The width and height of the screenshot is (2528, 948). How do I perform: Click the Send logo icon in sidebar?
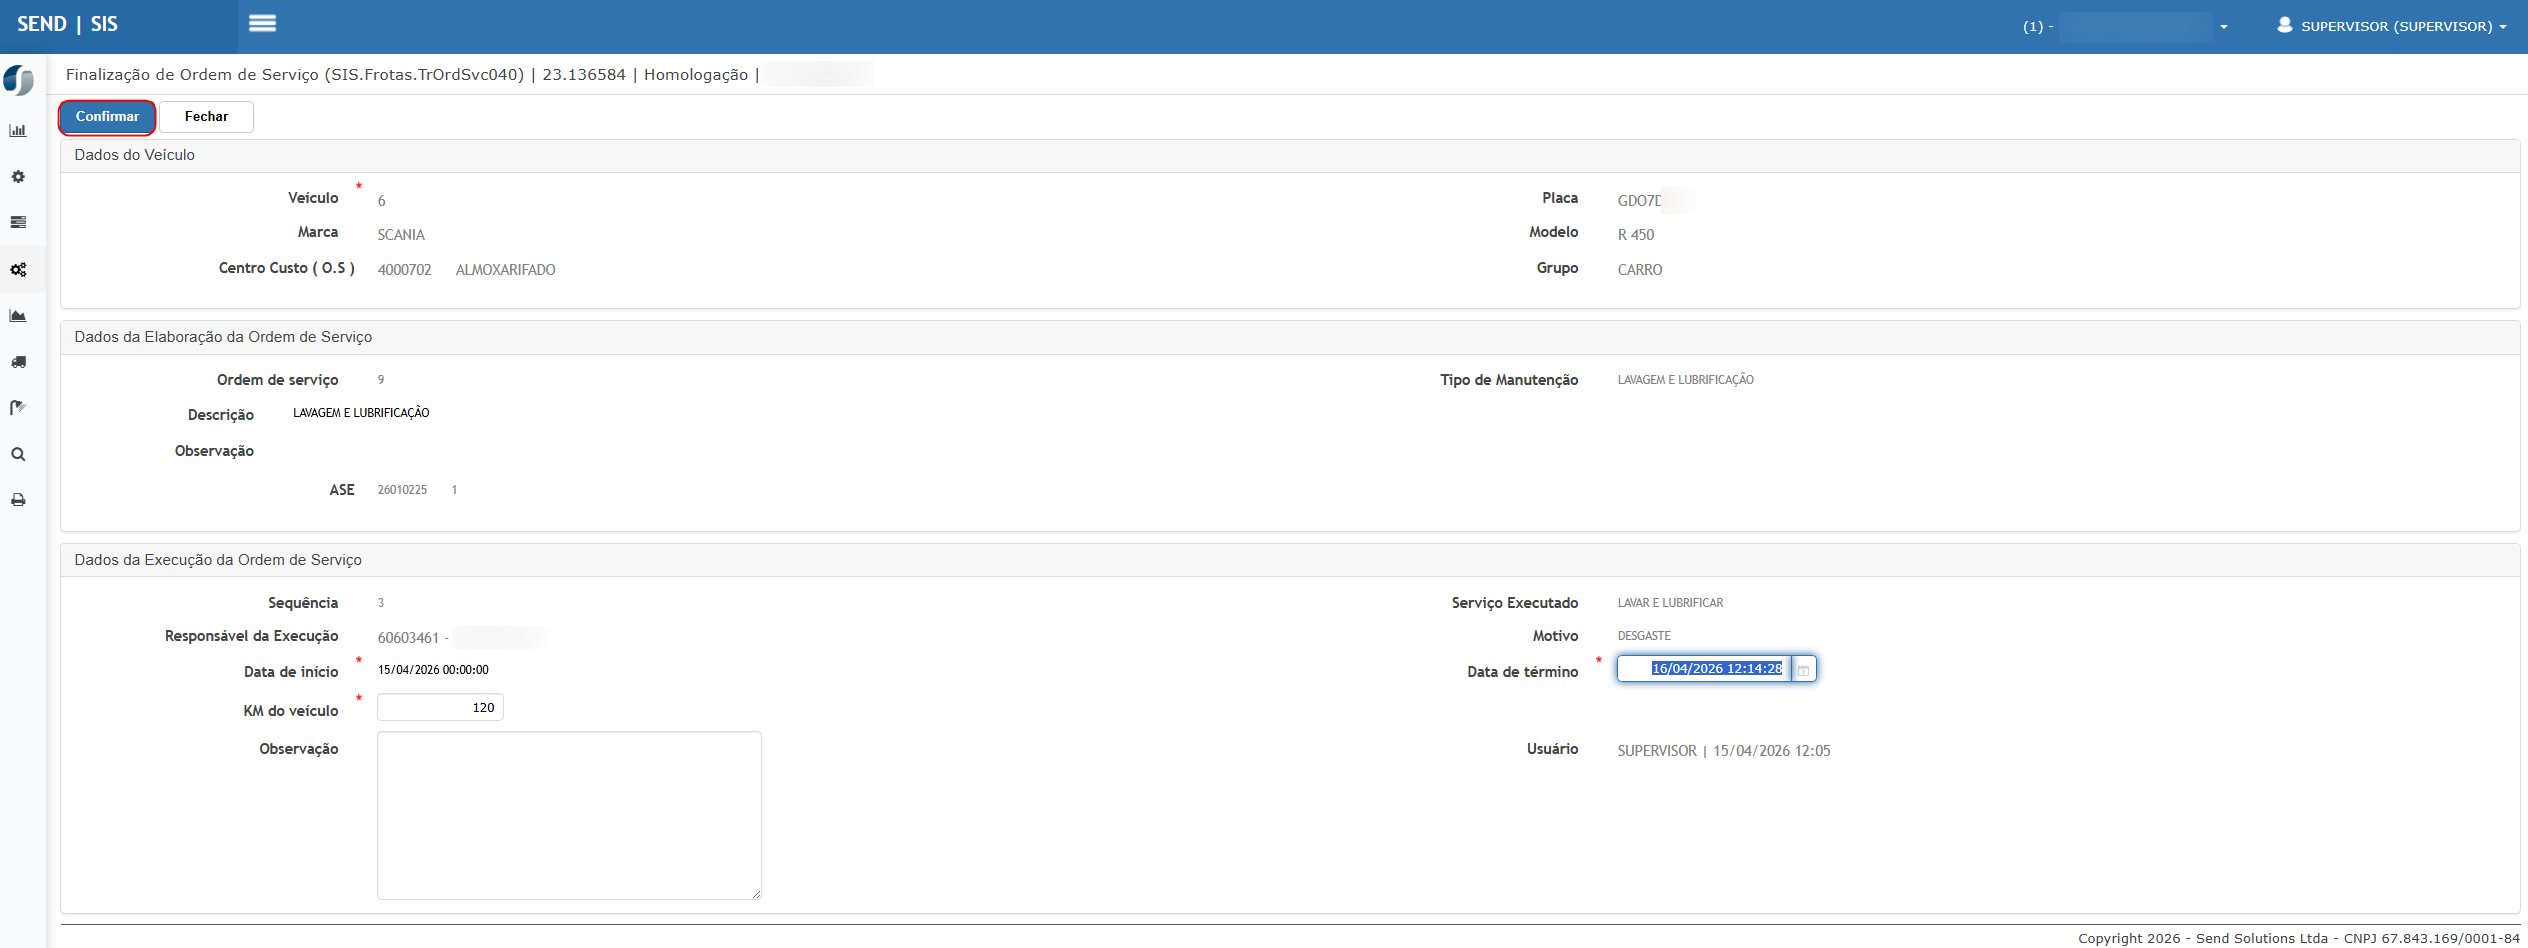(19, 80)
